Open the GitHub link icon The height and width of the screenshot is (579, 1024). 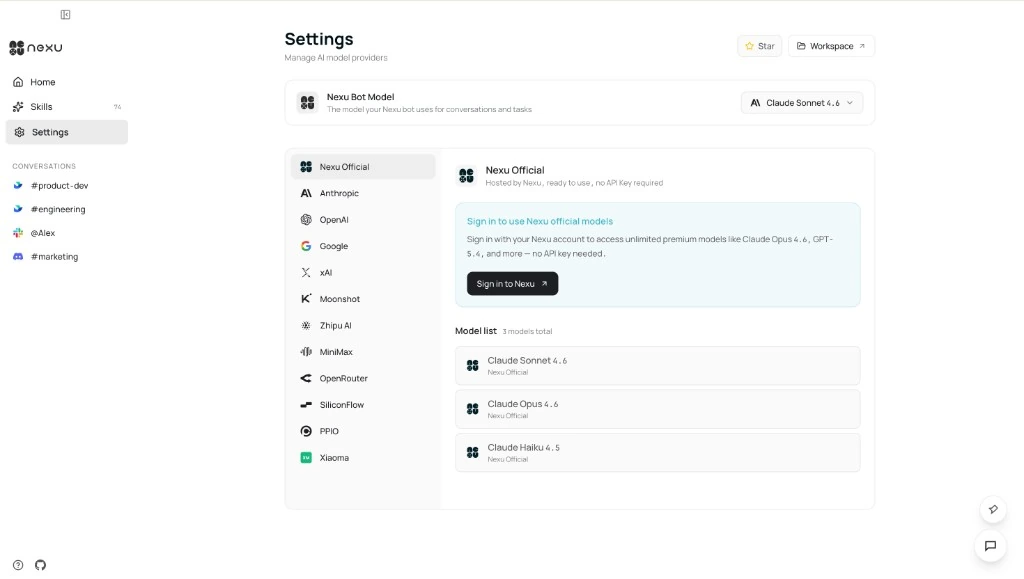40,565
